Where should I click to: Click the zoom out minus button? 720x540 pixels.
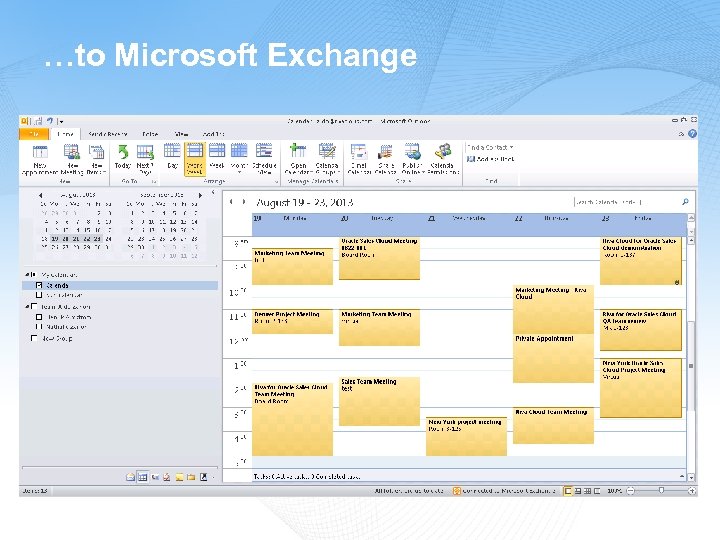point(631,491)
